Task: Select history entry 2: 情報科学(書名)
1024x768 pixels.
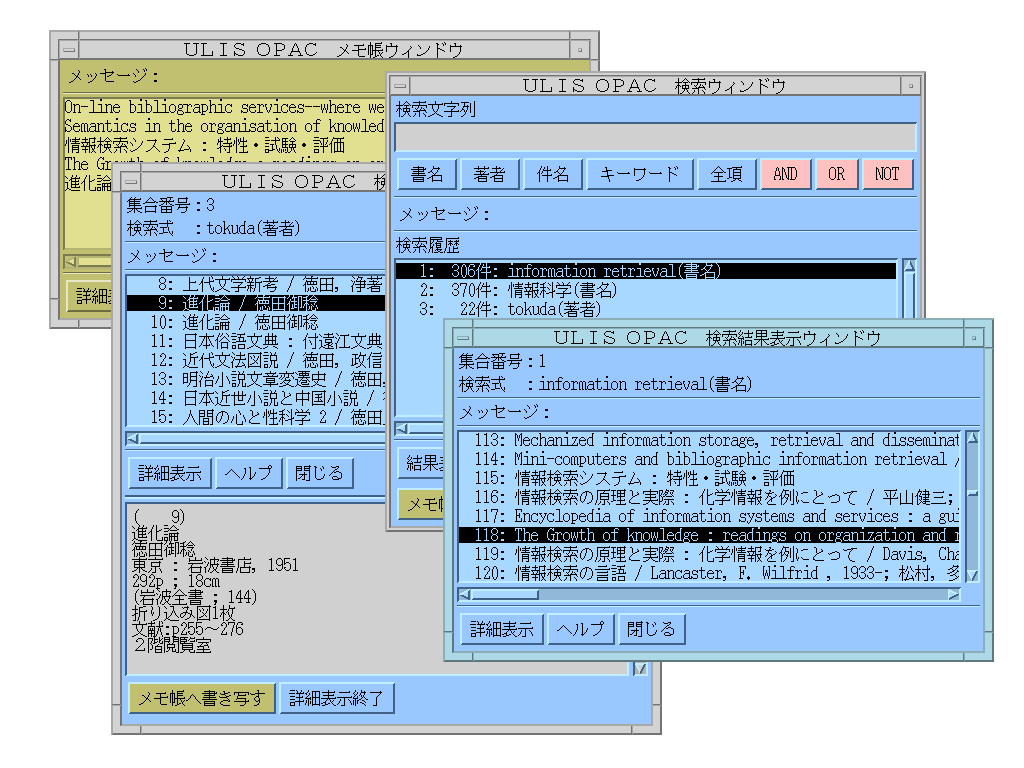Action: 518,290
